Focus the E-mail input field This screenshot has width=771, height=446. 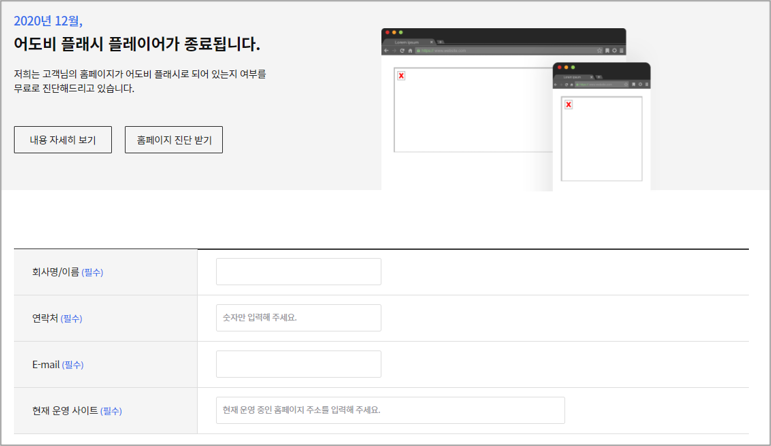pos(298,364)
